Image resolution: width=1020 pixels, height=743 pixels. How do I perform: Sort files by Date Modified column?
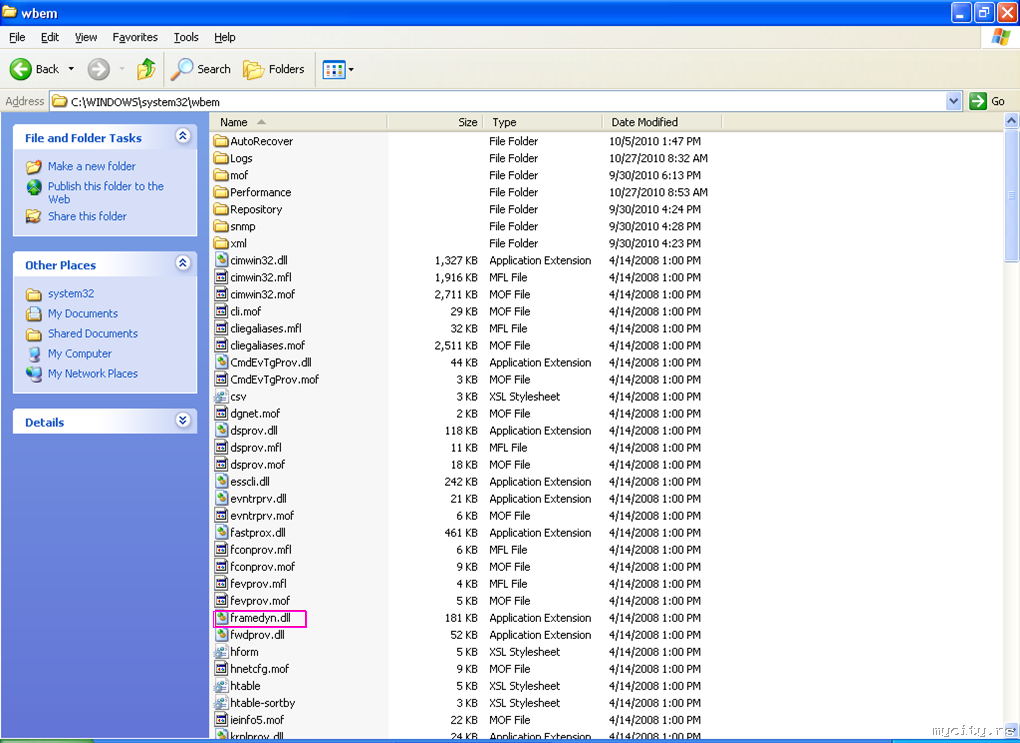coord(645,122)
